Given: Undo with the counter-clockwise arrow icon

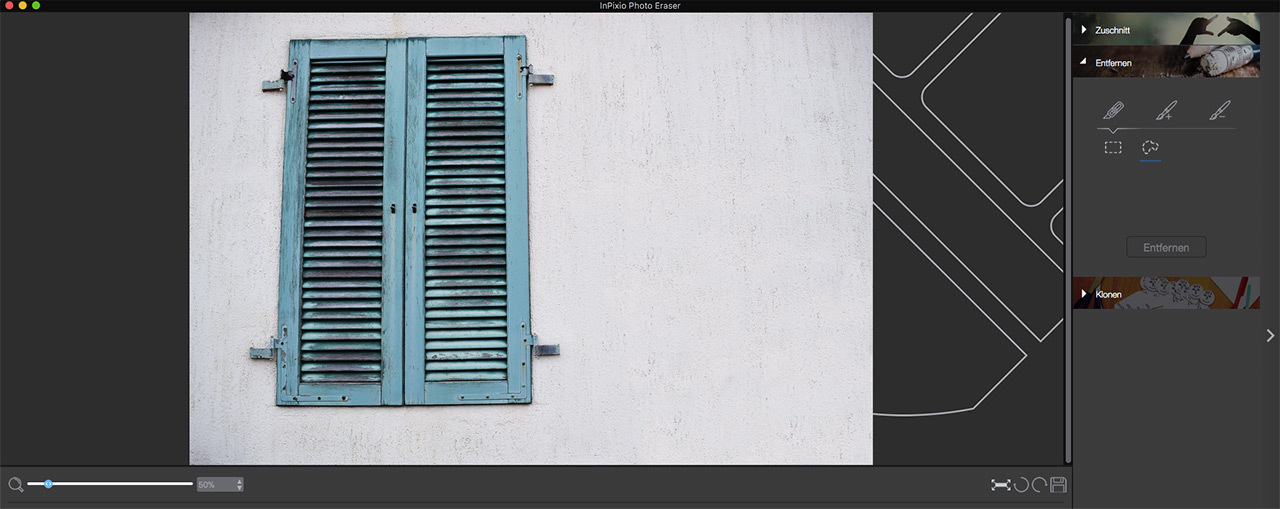Looking at the screenshot, I should 1021,485.
